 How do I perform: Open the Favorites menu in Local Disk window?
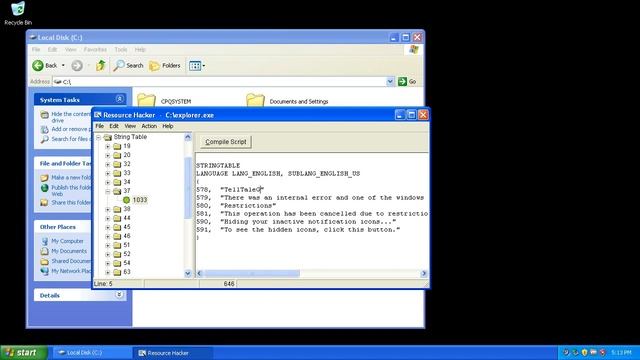coord(95,49)
